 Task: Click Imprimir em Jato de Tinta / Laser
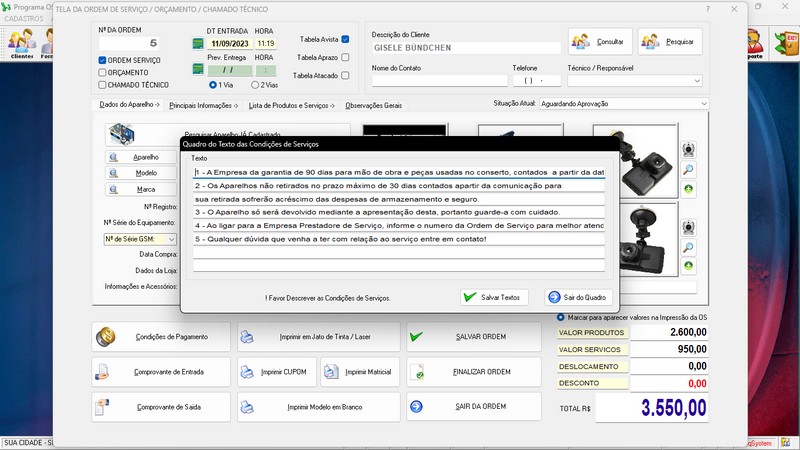(x=318, y=337)
